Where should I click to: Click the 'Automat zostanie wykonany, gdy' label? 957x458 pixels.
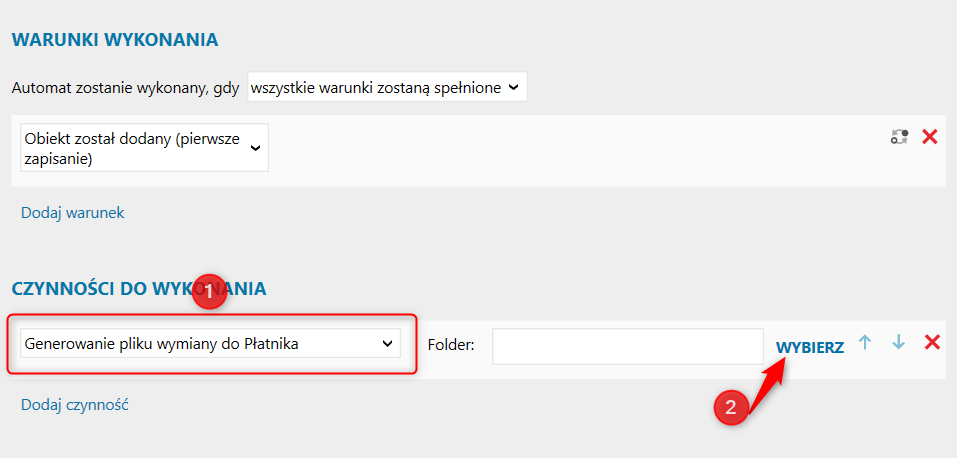point(126,88)
